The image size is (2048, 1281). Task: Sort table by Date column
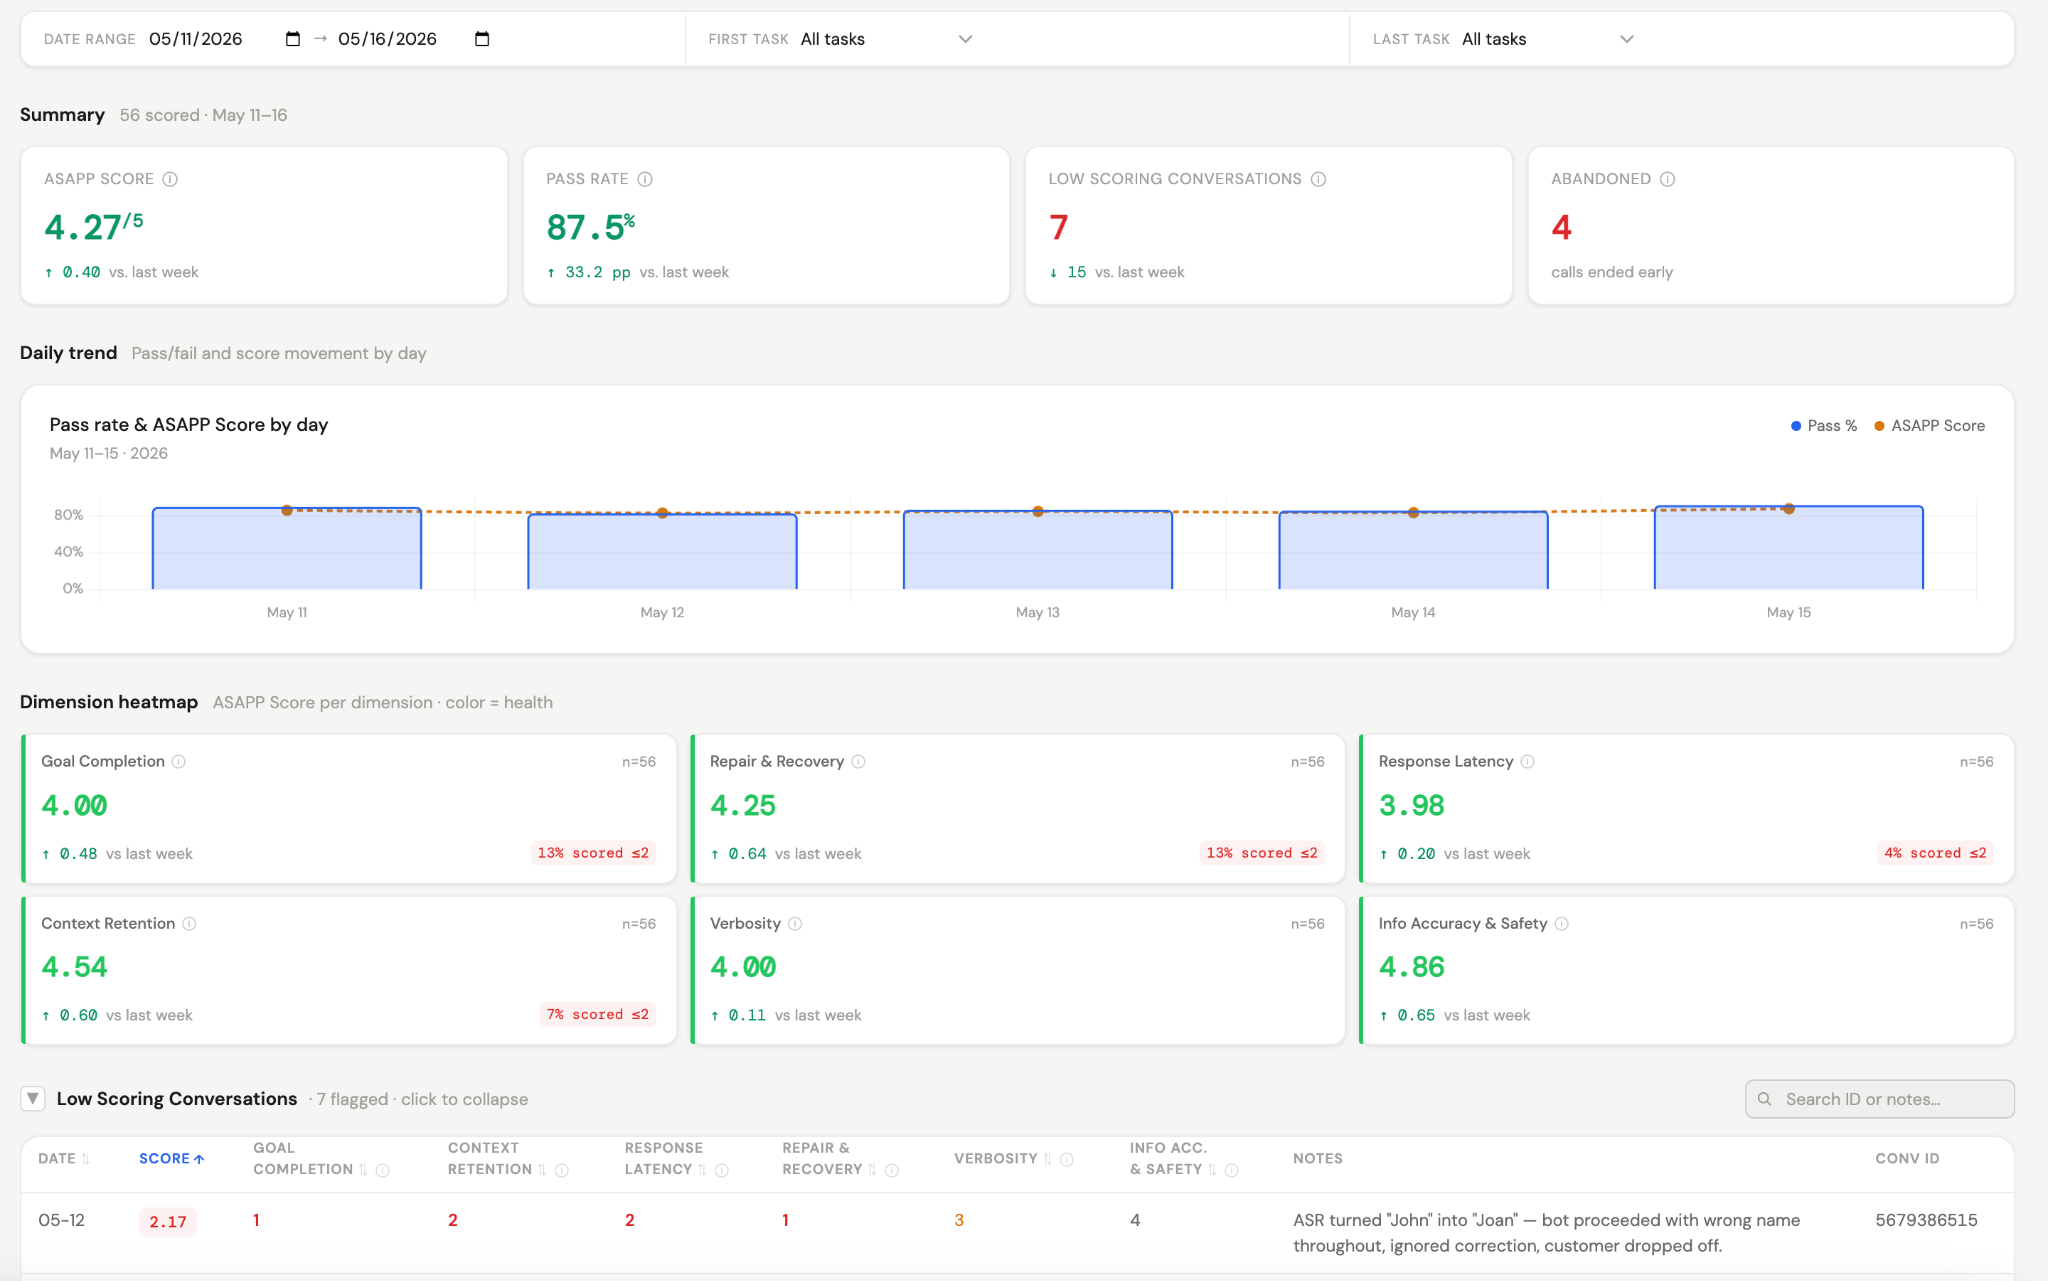[x=63, y=1158]
